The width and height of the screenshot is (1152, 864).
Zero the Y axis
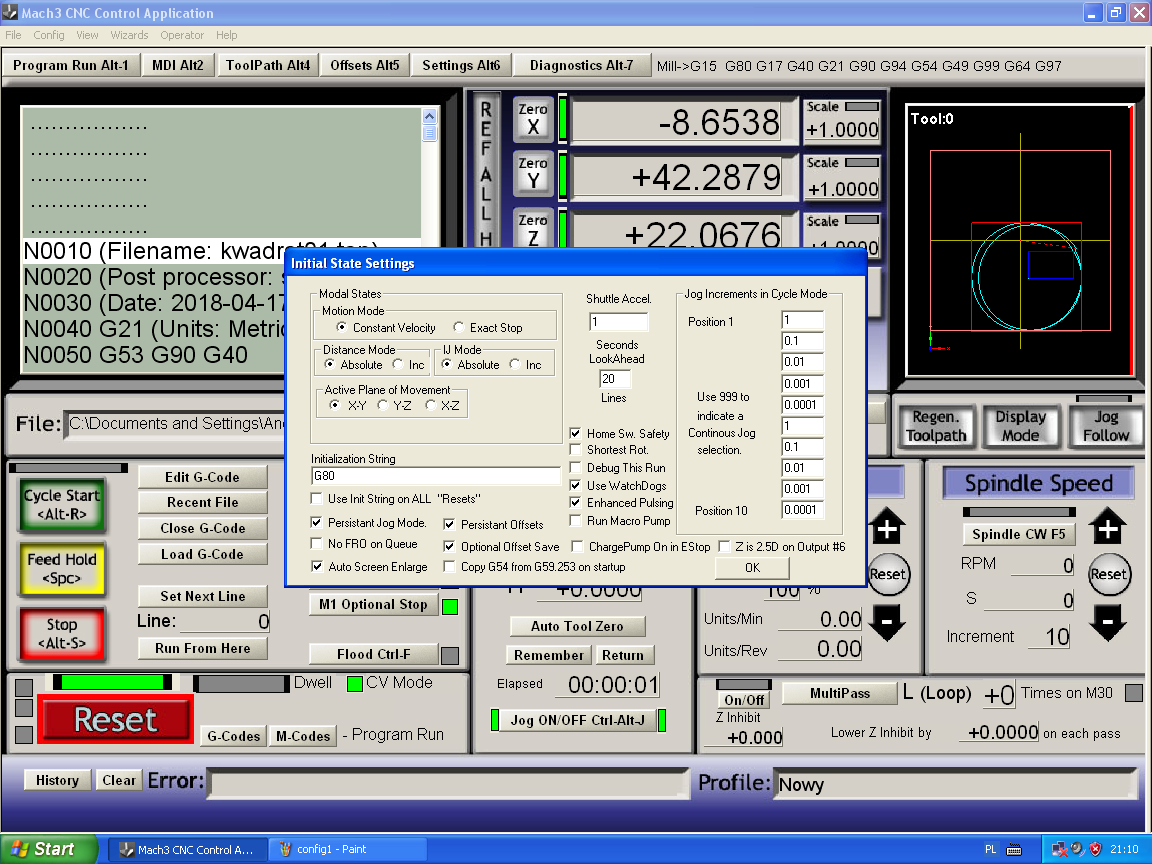pos(533,173)
